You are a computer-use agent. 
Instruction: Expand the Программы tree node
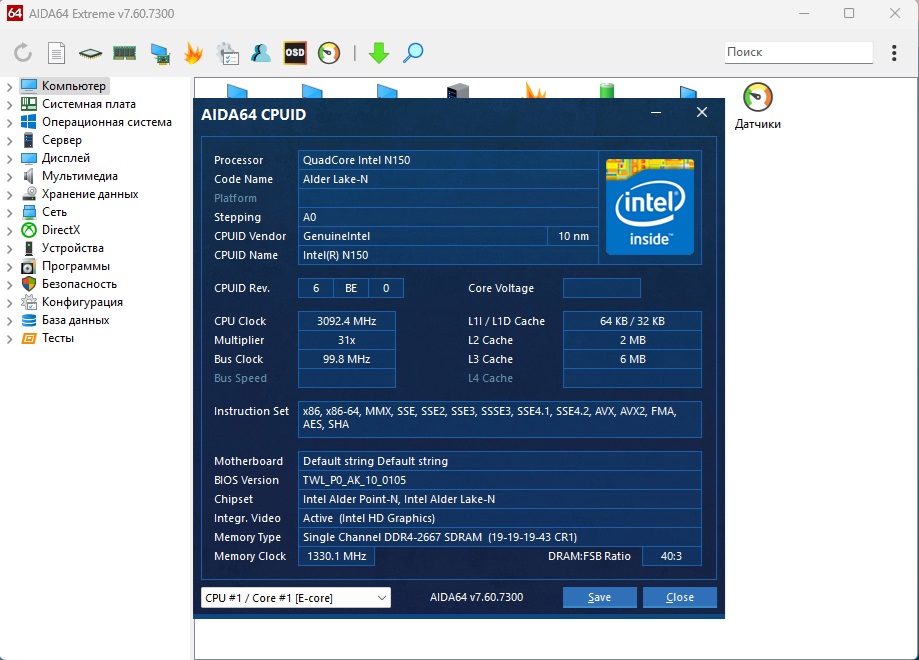point(9,267)
